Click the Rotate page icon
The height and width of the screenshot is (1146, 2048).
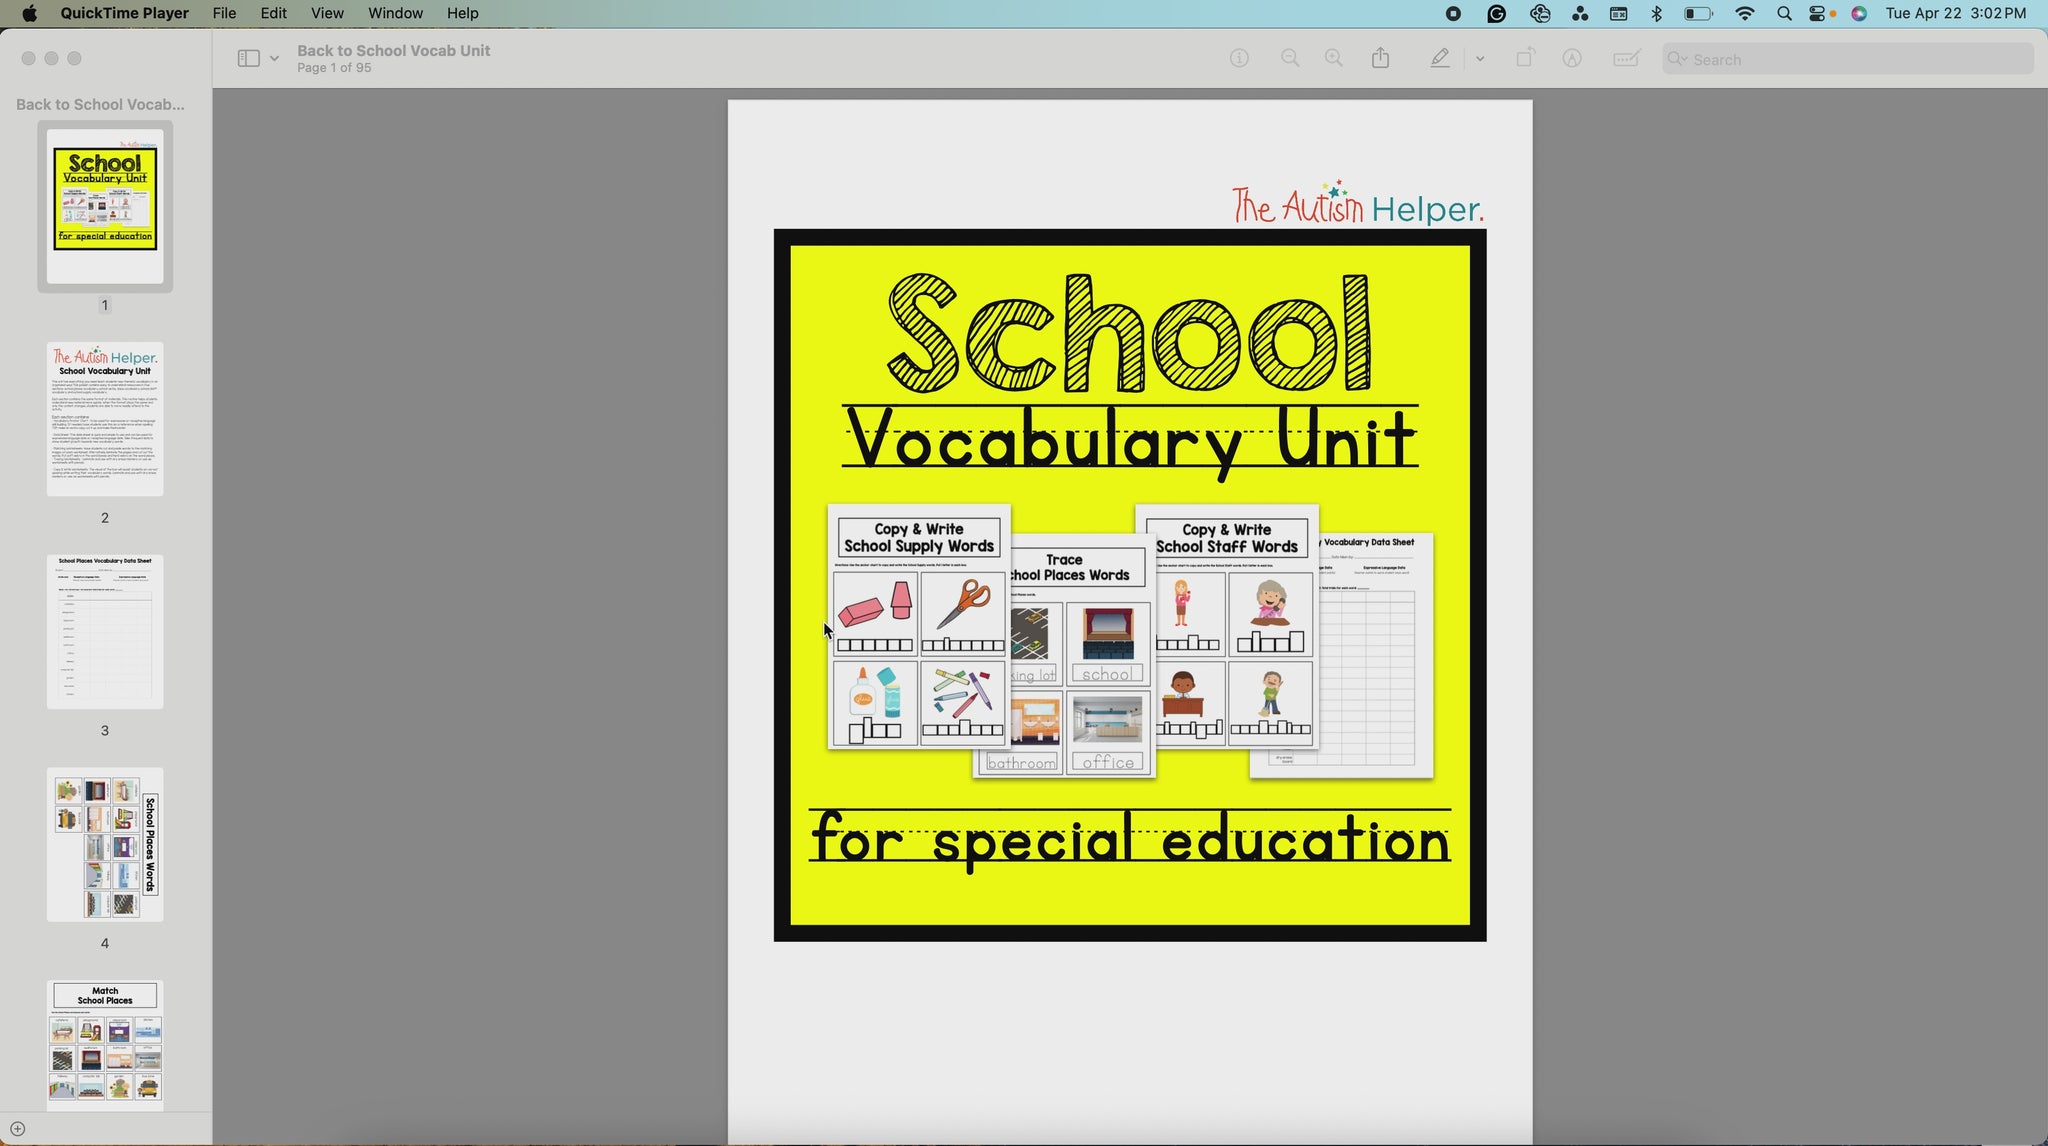(1524, 59)
